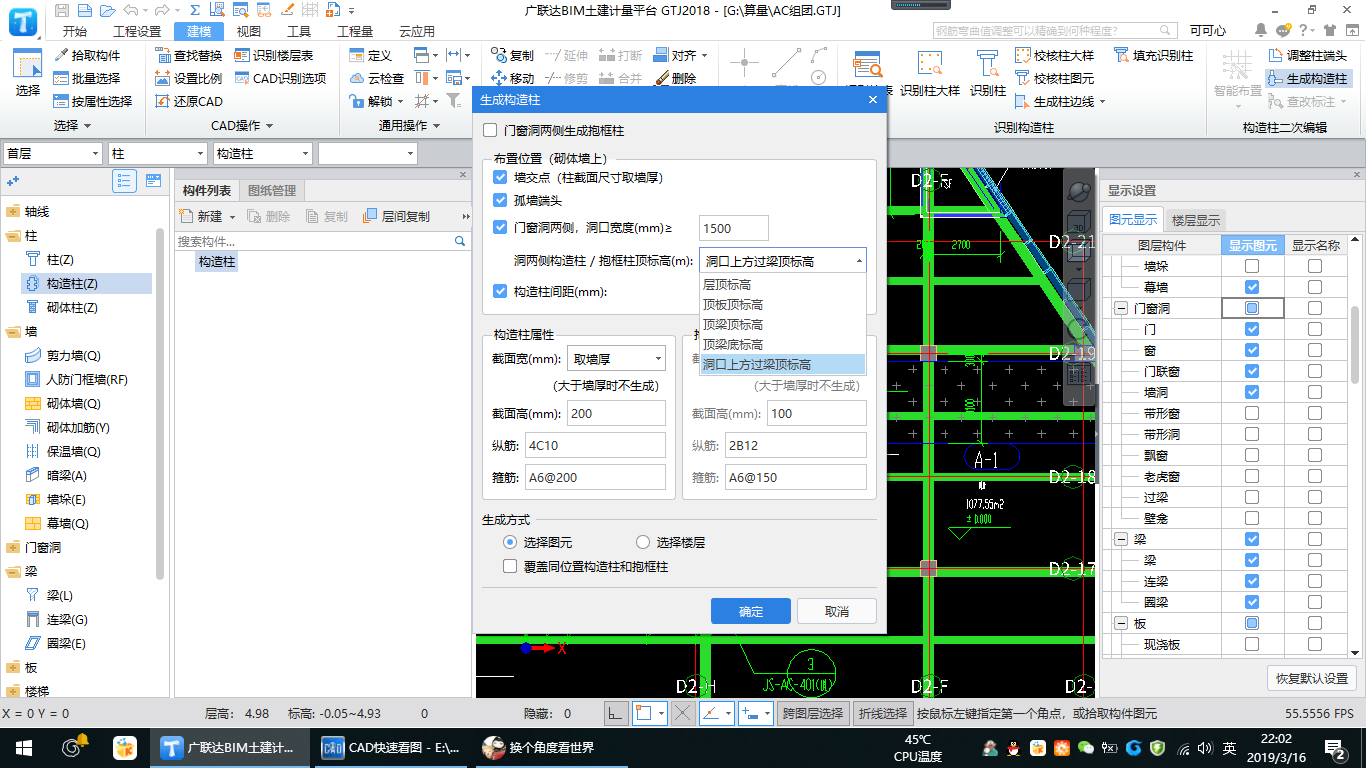Screen dimensions: 1366x768
Task: Collapse 洞两侧构造柱顶标高 dropdown arrow
Action: (x=859, y=261)
